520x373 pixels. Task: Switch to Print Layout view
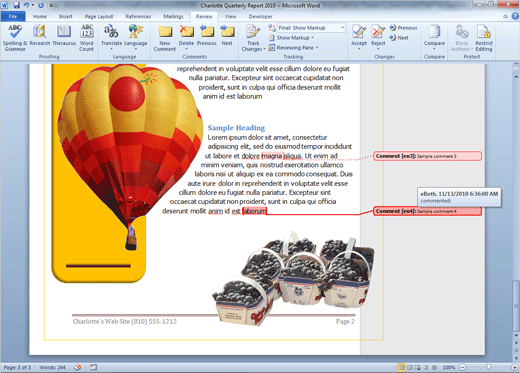click(401, 367)
